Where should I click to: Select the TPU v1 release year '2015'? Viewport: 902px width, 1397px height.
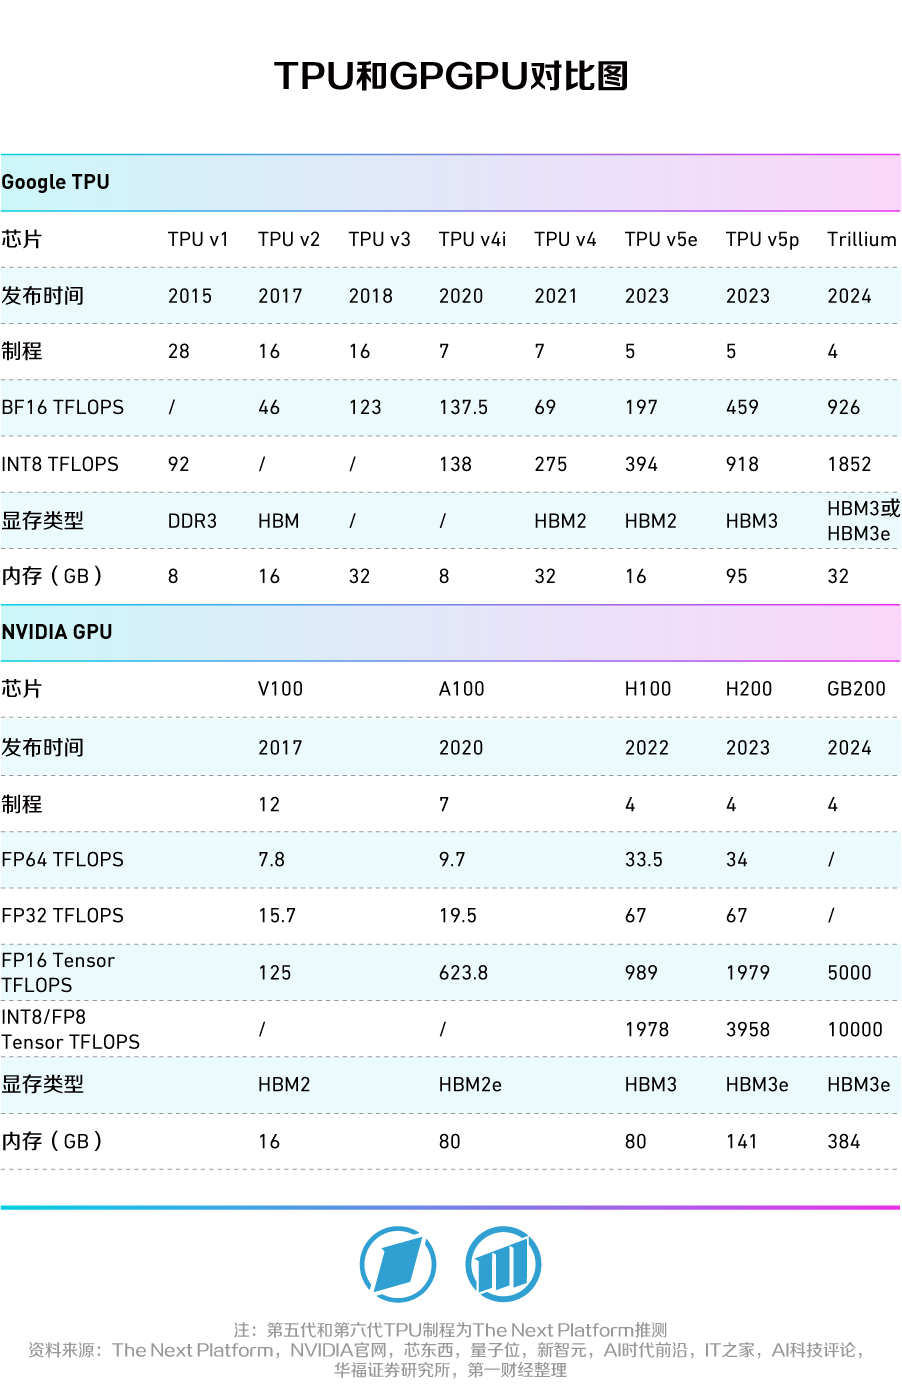click(x=190, y=296)
